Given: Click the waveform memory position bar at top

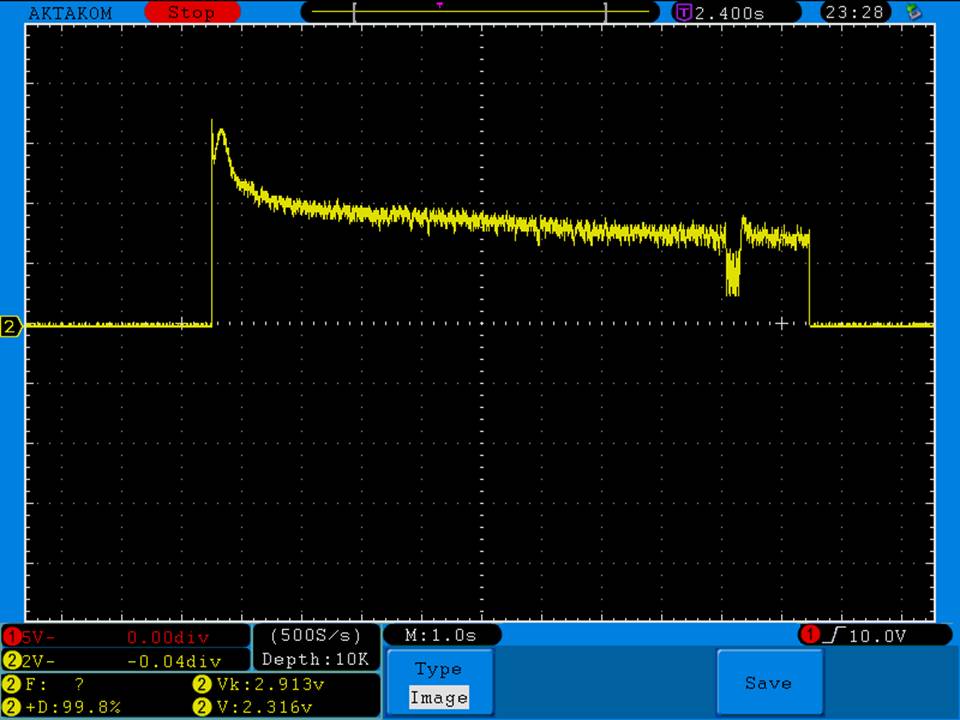Looking at the screenshot, I should [480, 13].
